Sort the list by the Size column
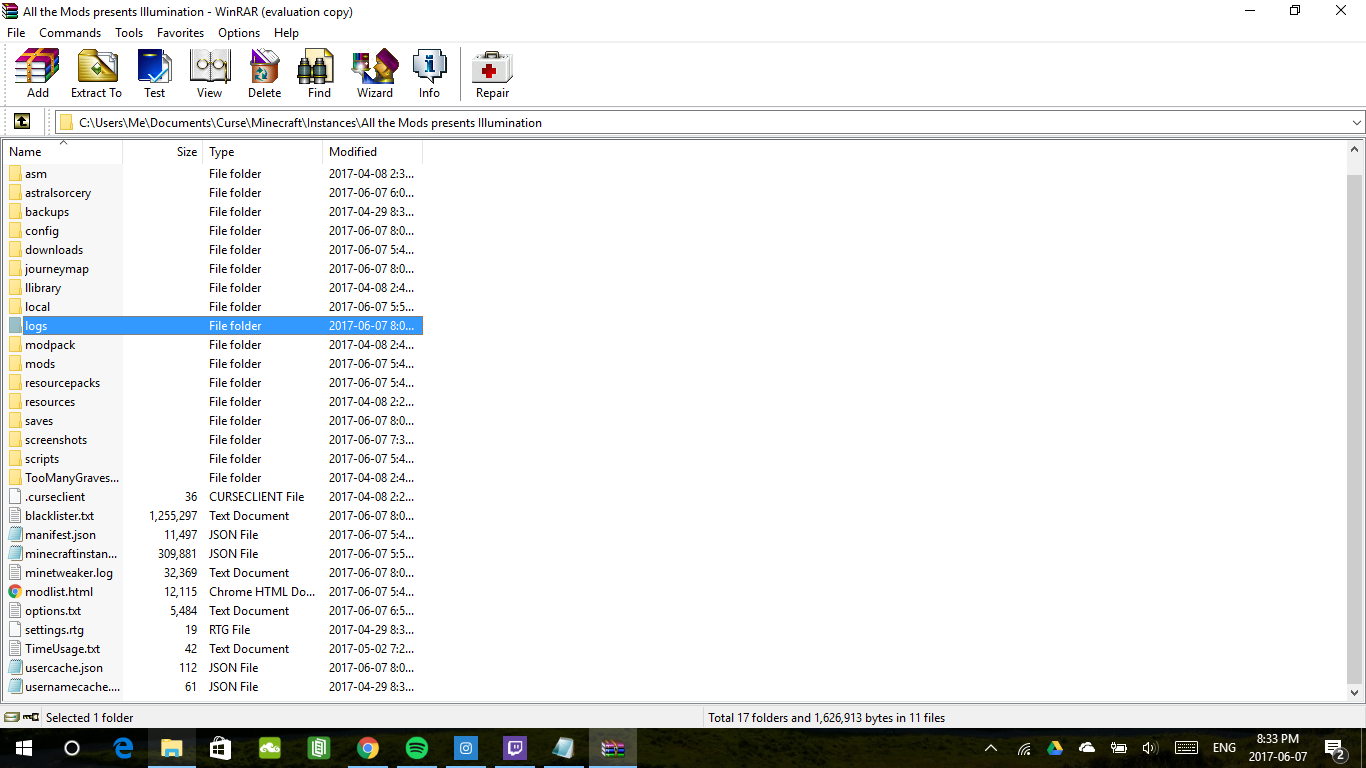The width and height of the screenshot is (1366, 768). pos(162,152)
